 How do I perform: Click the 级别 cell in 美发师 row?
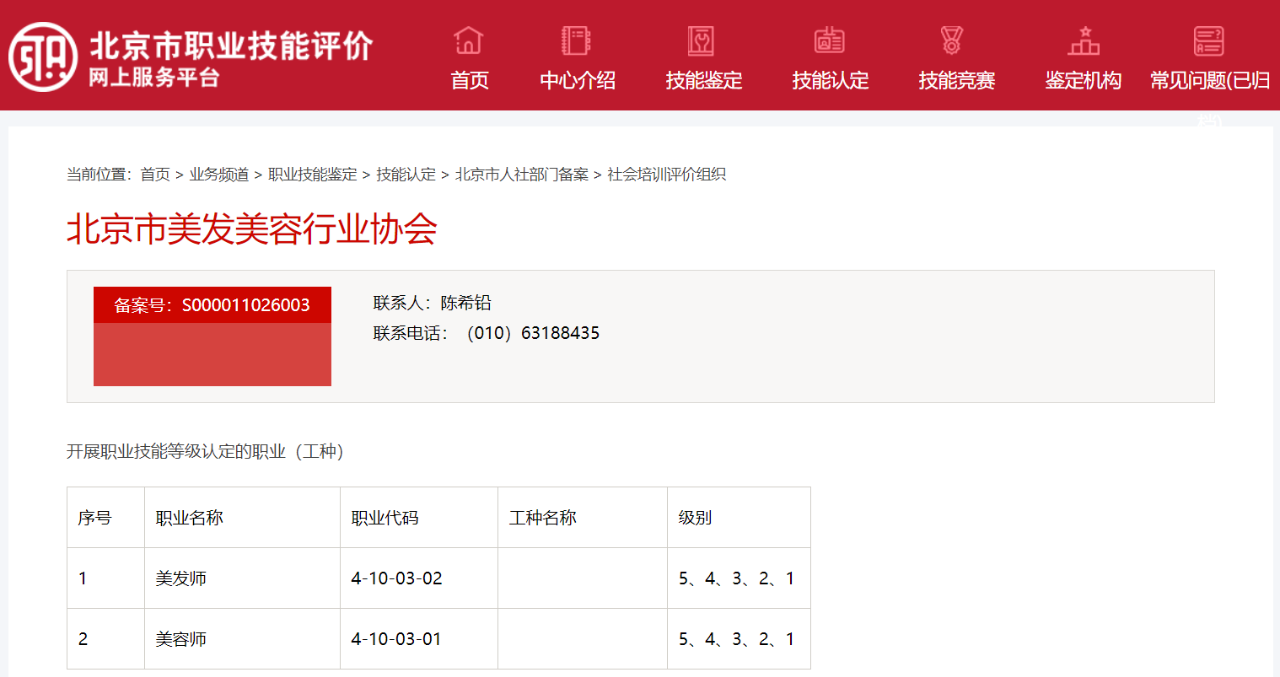coord(737,578)
